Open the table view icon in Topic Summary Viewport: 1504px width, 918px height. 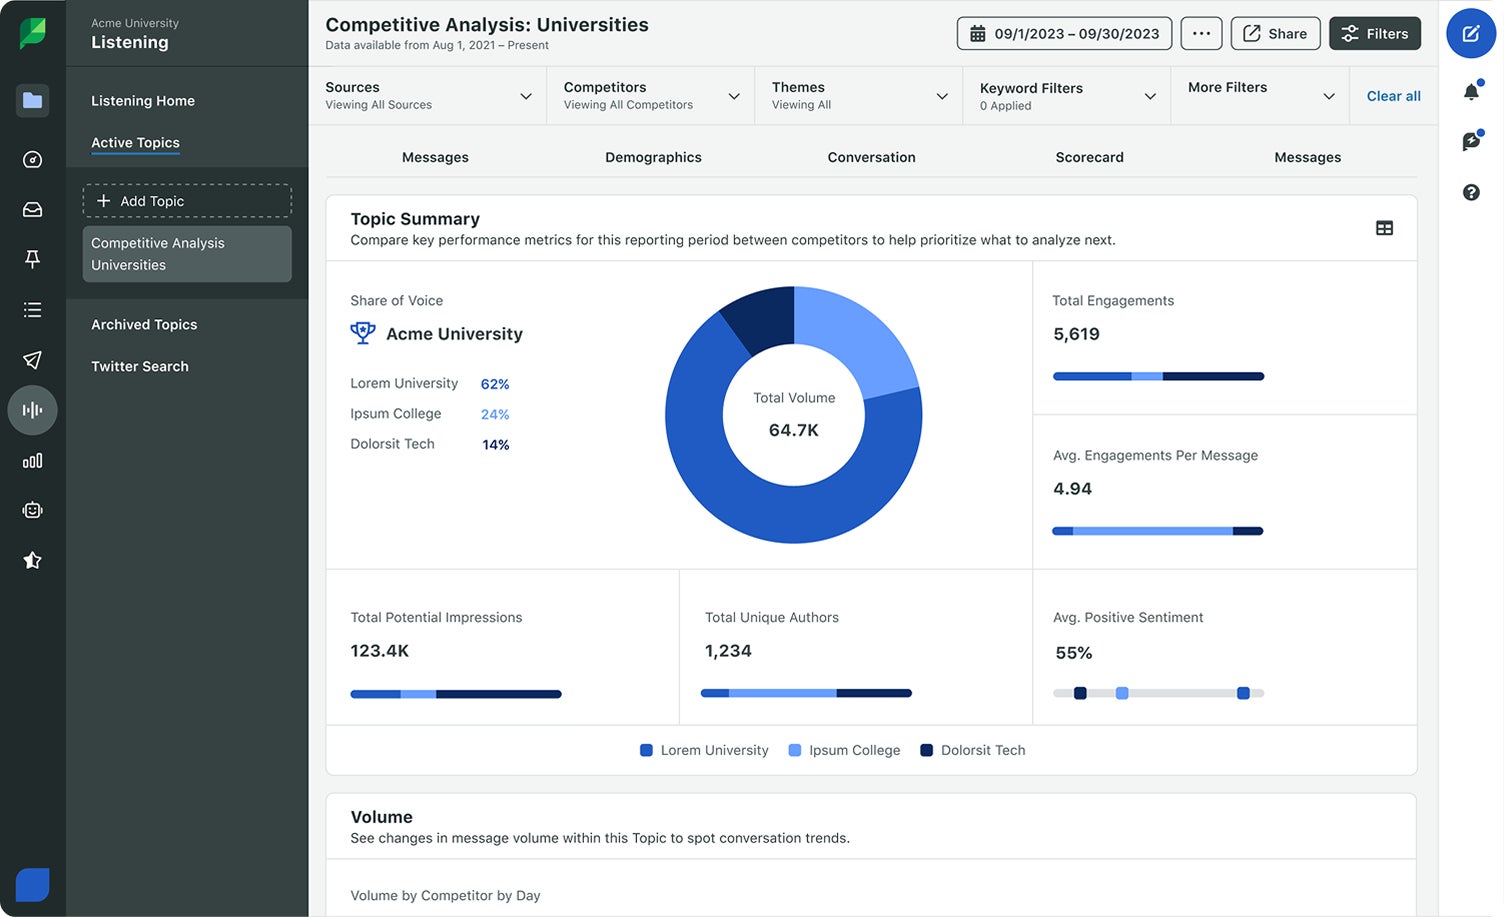tap(1384, 227)
